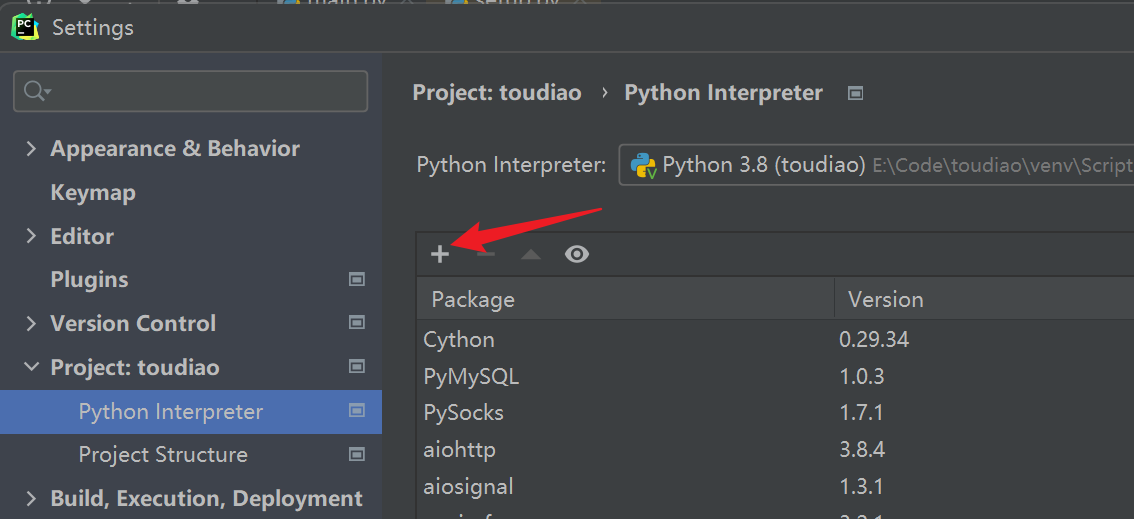Click the project-level icon beside Plugins
The height and width of the screenshot is (519, 1134).
click(357, 280)
